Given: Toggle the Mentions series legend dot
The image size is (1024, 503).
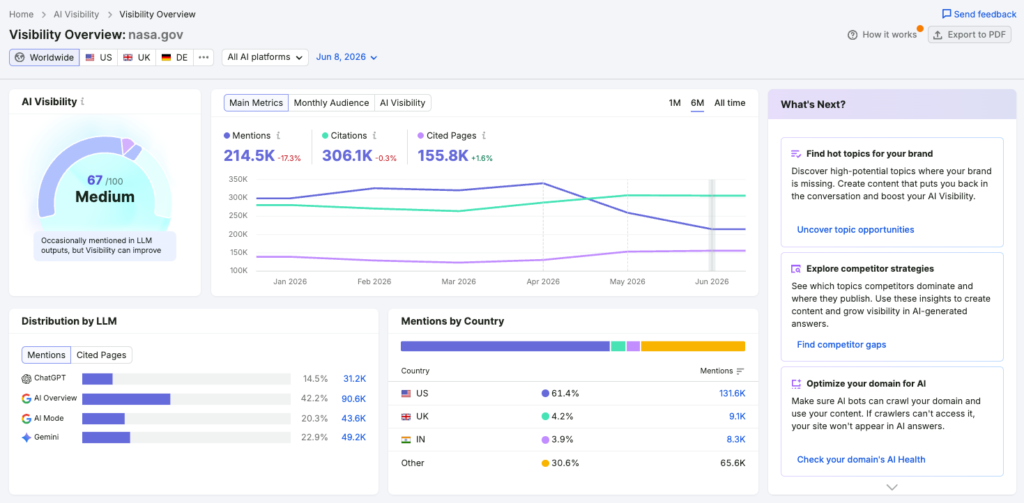Looking at the screenshot, I should tap(227, 136).
